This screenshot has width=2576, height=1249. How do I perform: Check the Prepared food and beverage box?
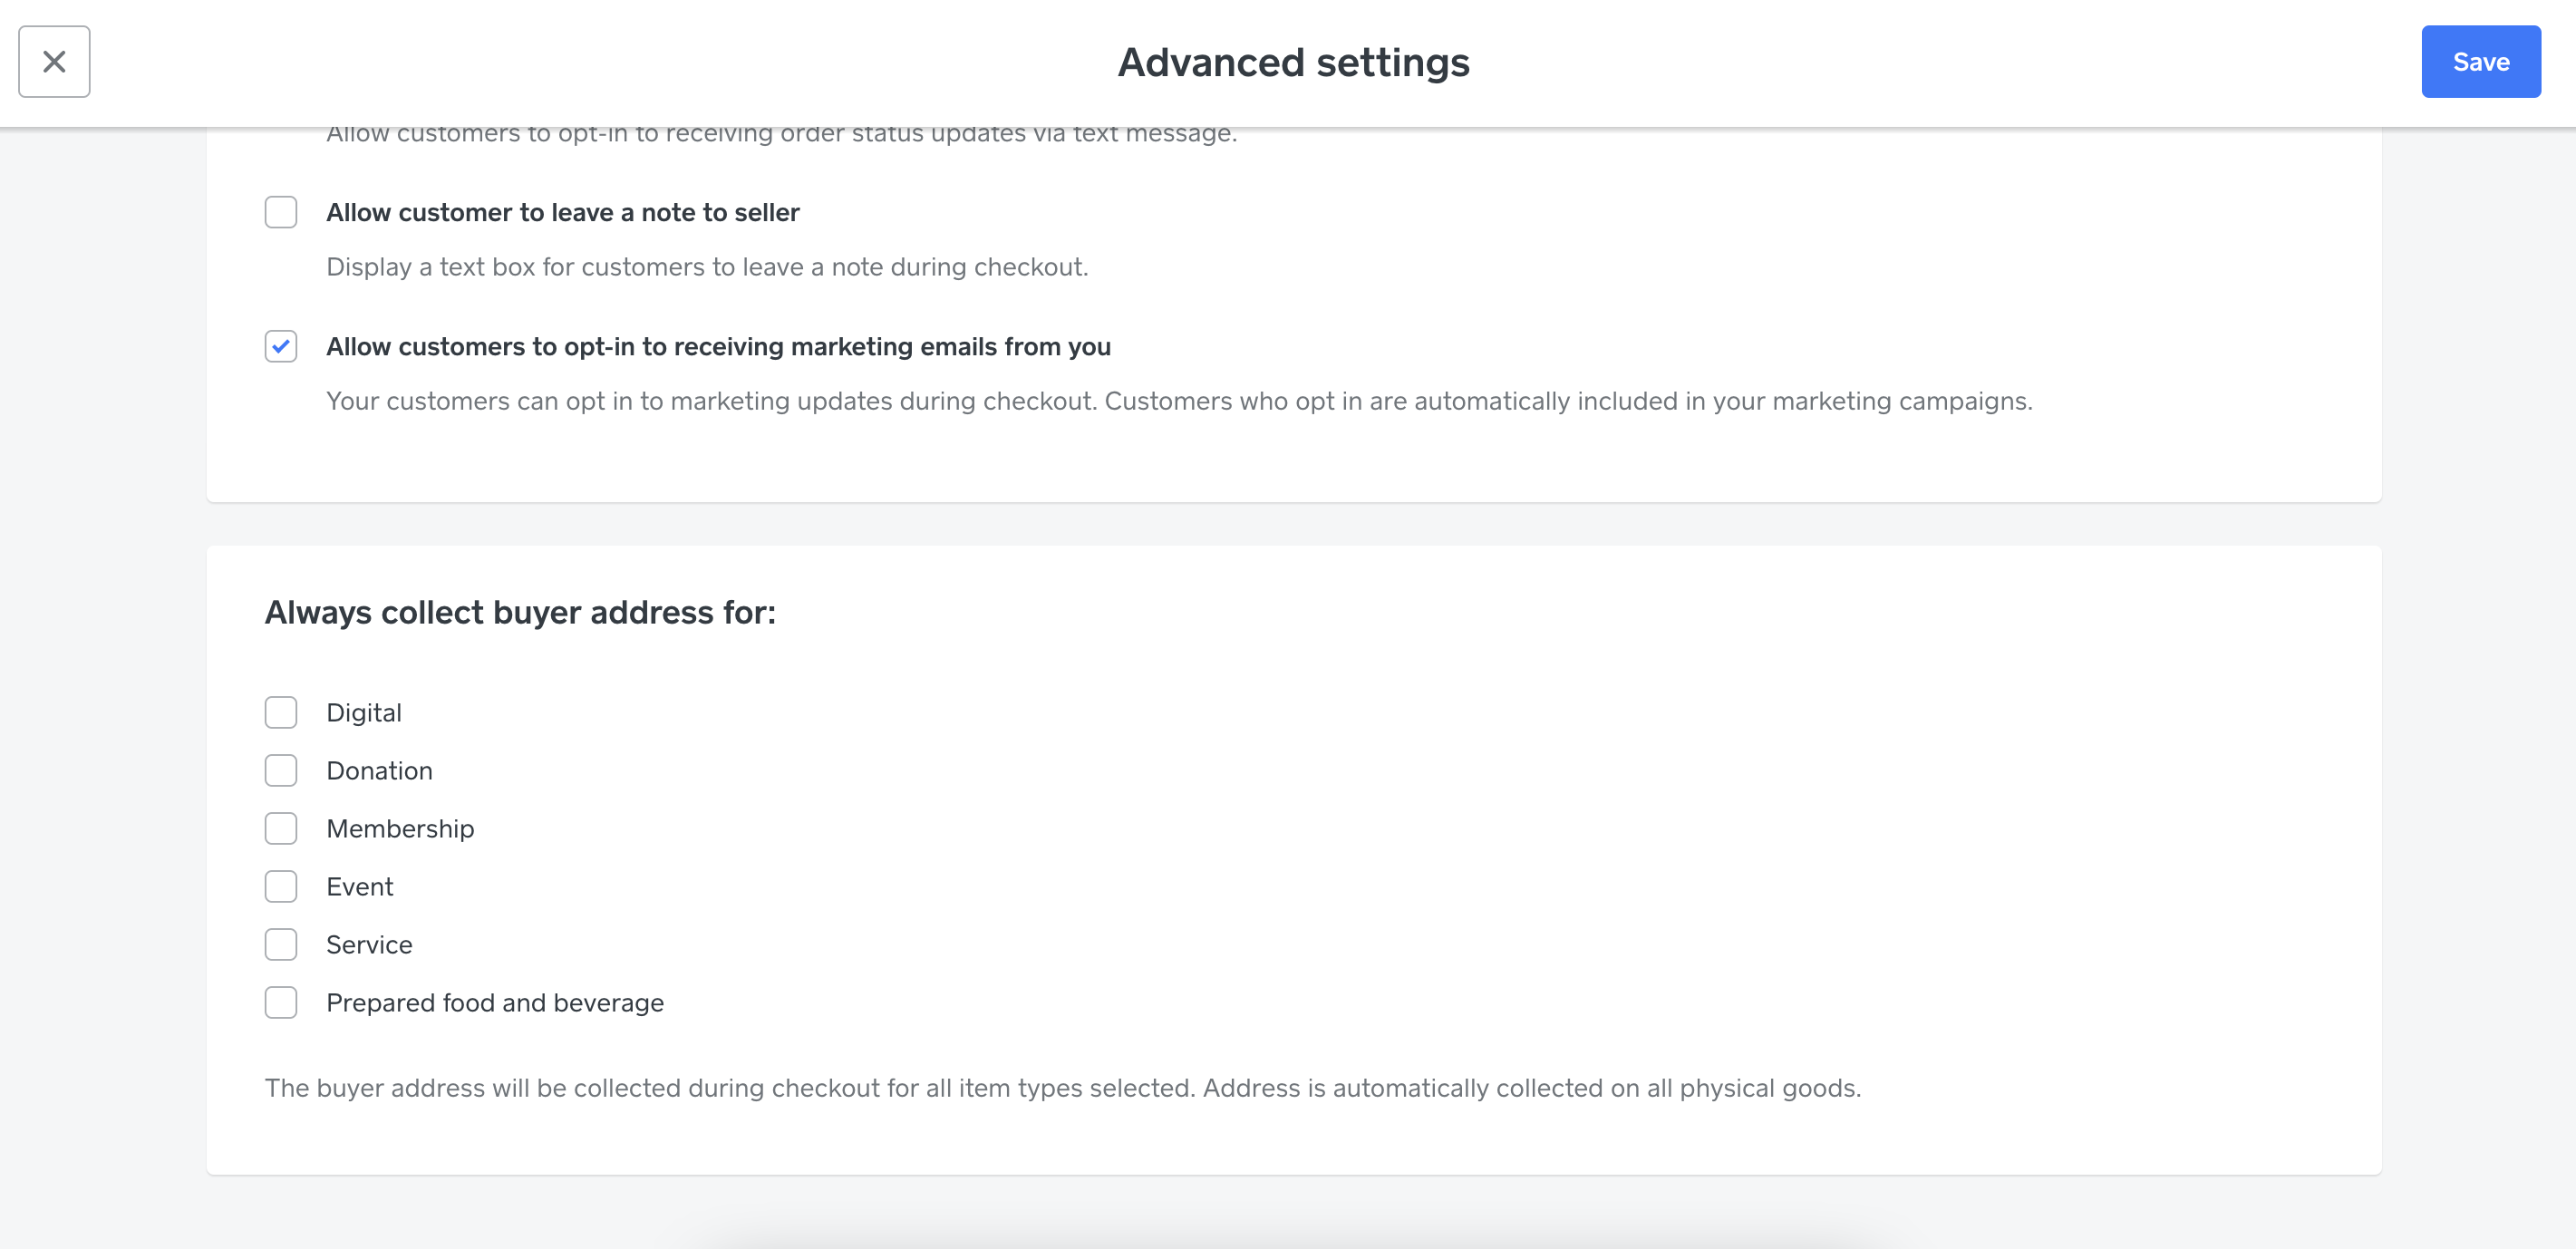[x=281, y=1002]
